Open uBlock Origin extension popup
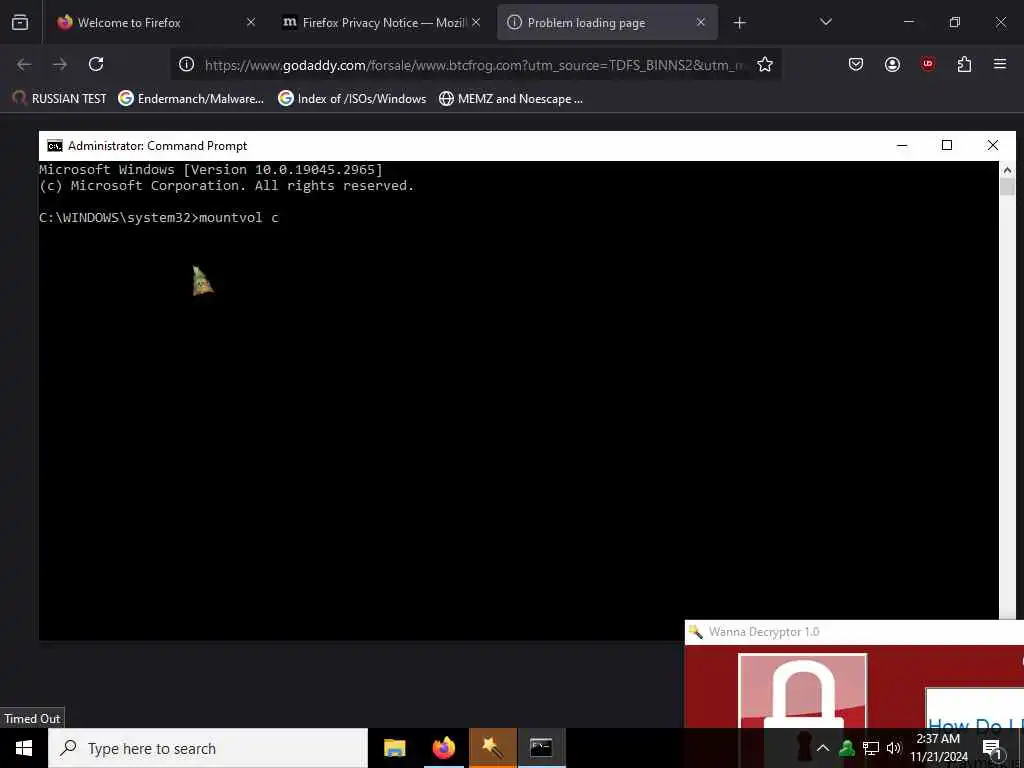 pos(928,64)
